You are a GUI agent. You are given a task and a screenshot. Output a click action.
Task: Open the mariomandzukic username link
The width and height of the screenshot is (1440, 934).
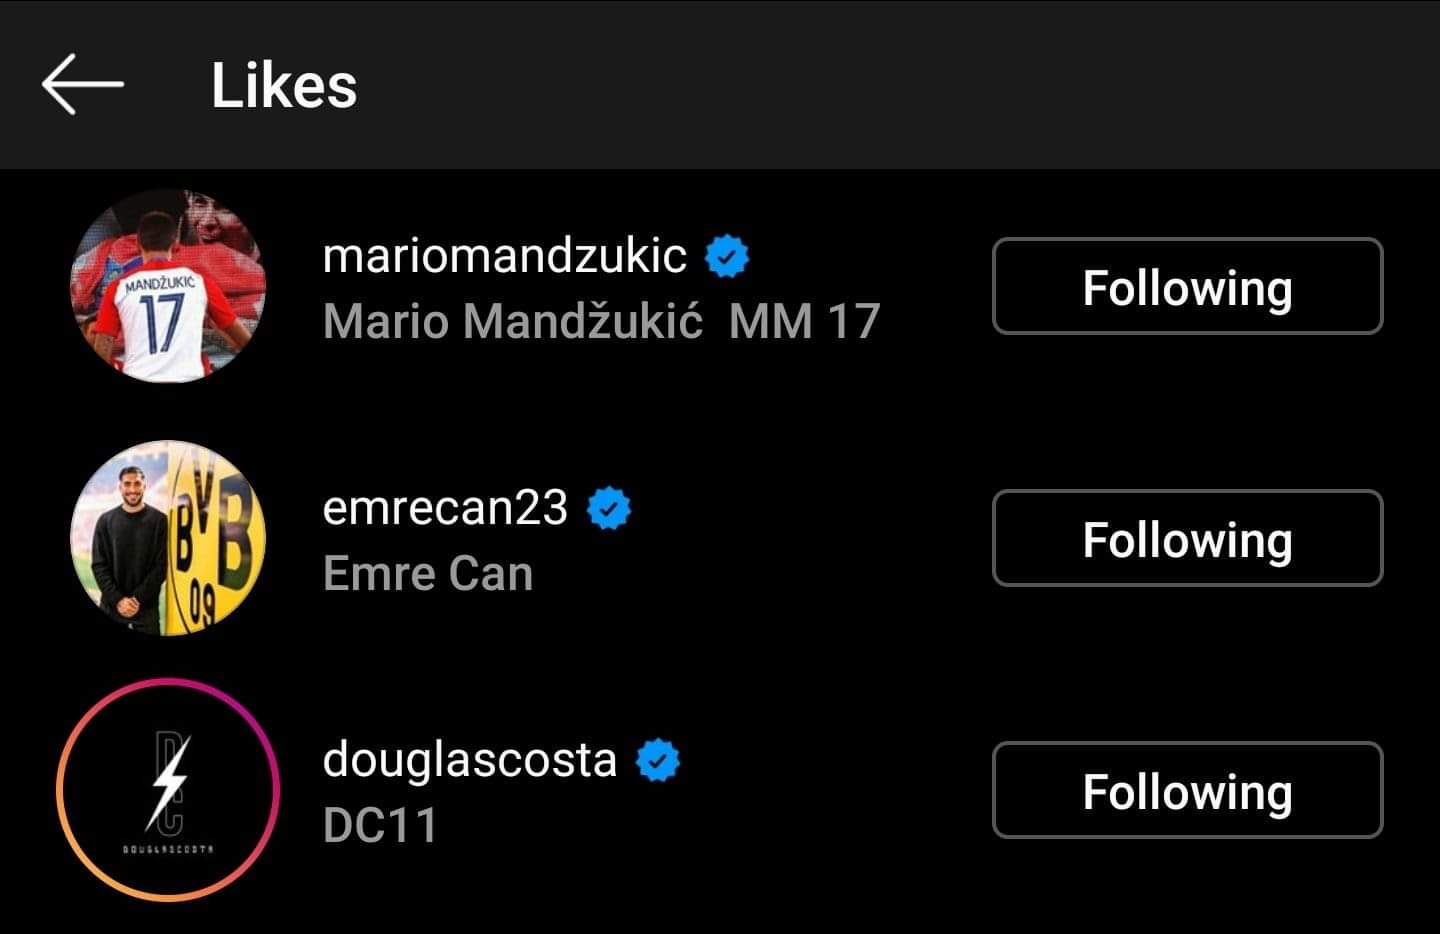(x=504, y=256)
